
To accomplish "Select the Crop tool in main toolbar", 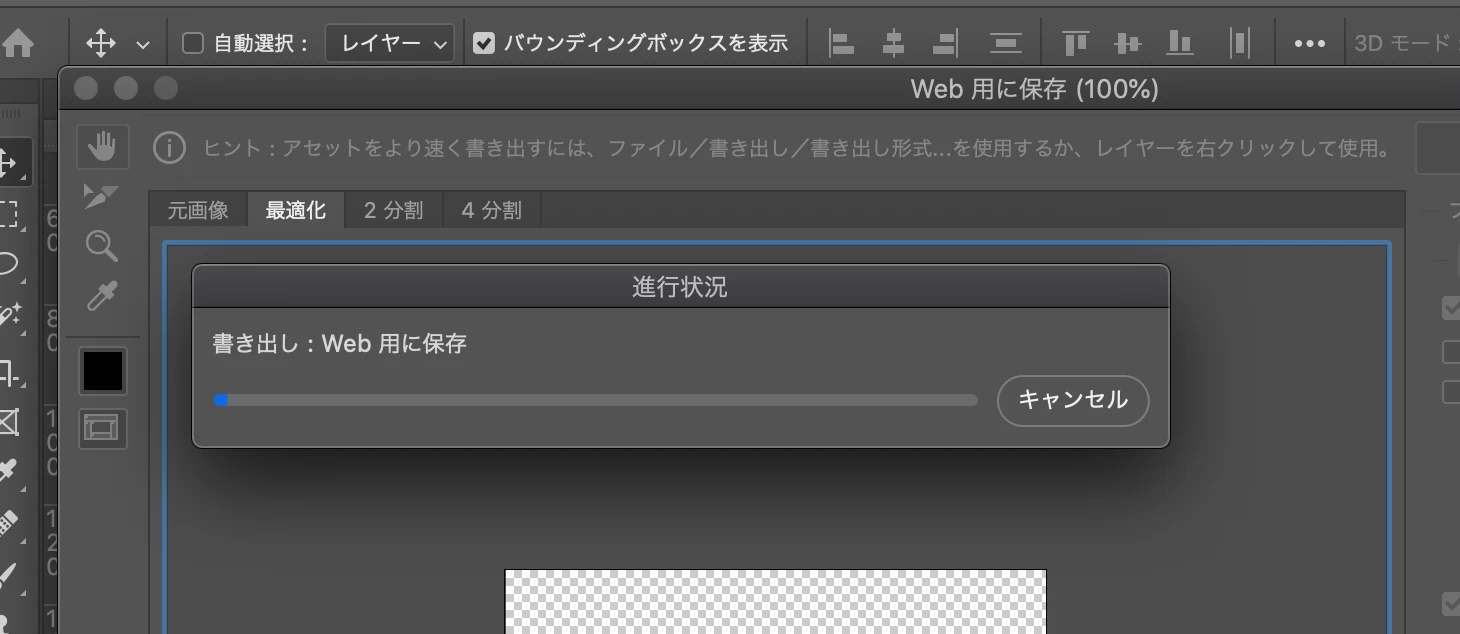I will [8, 372].
